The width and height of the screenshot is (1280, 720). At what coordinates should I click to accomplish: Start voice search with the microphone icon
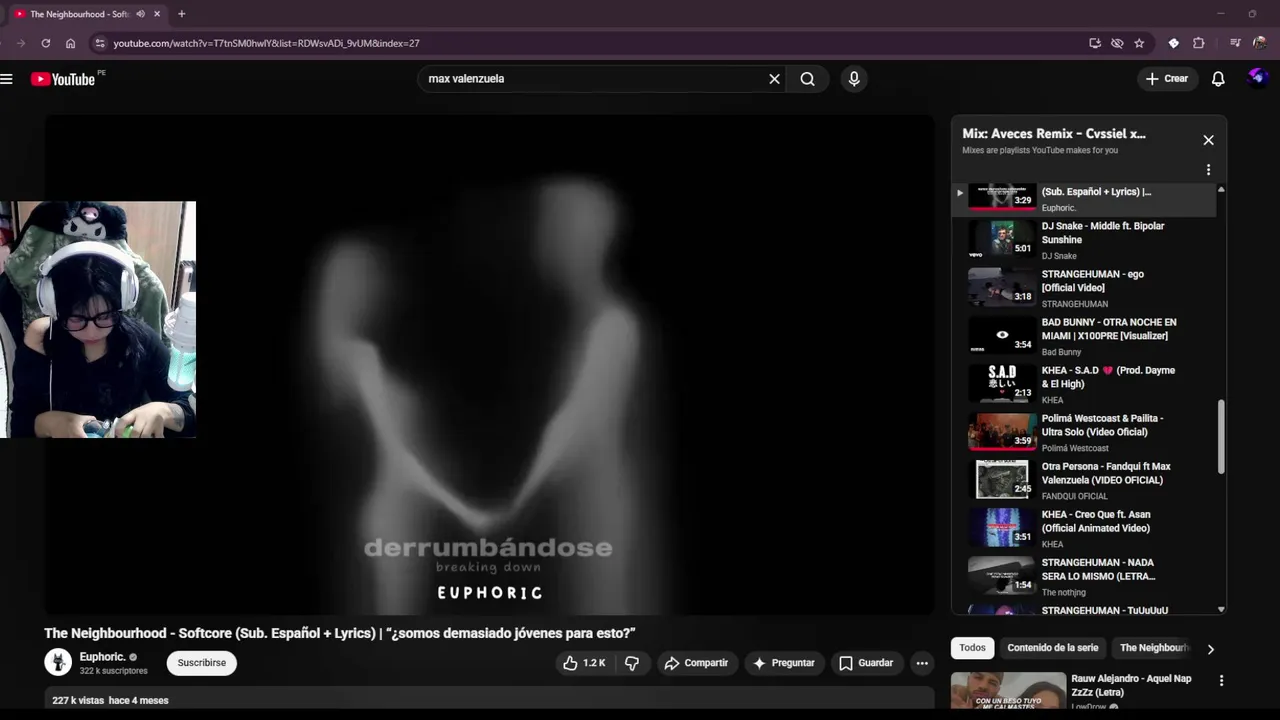point(854,79)
